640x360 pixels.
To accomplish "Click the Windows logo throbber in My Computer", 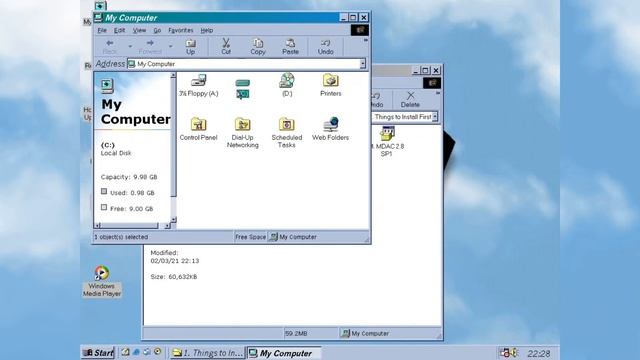I will 360,30.
